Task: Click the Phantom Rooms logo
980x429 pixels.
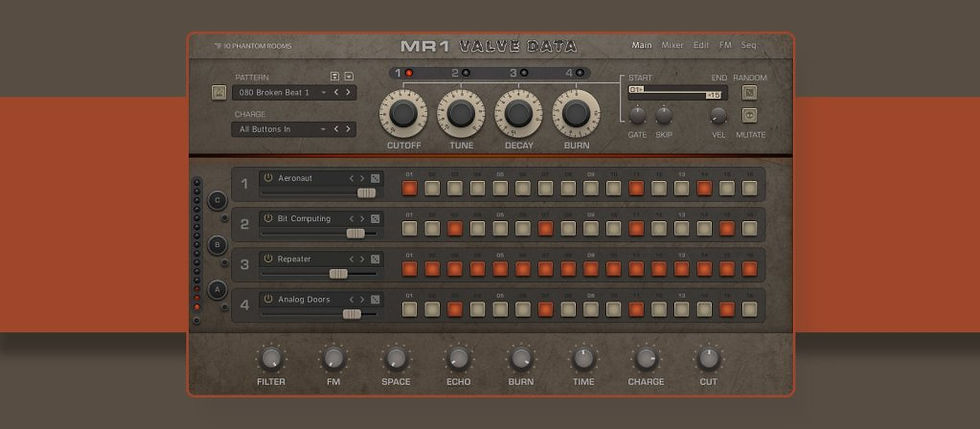Action: click(252, 46)
